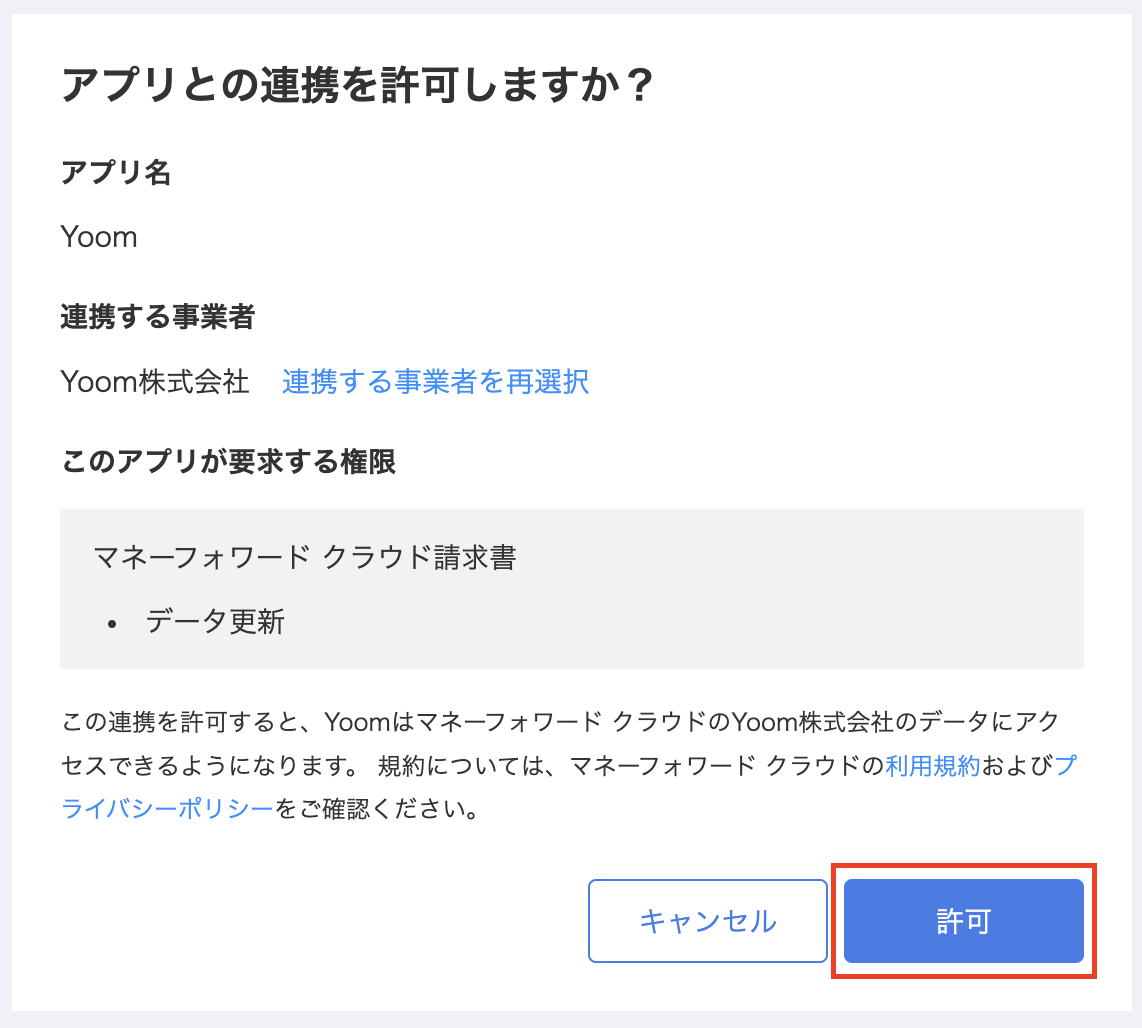This screenshot has width=1142, height=1028.
Task: Select the アプリ名 heading label
Action: click(116, 173)
